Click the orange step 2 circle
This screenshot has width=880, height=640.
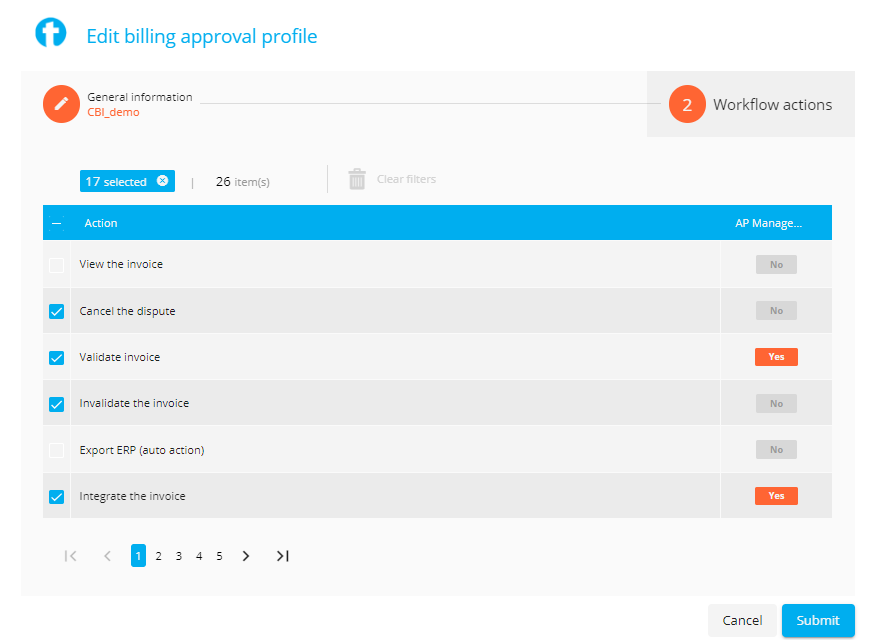point(687,104)
